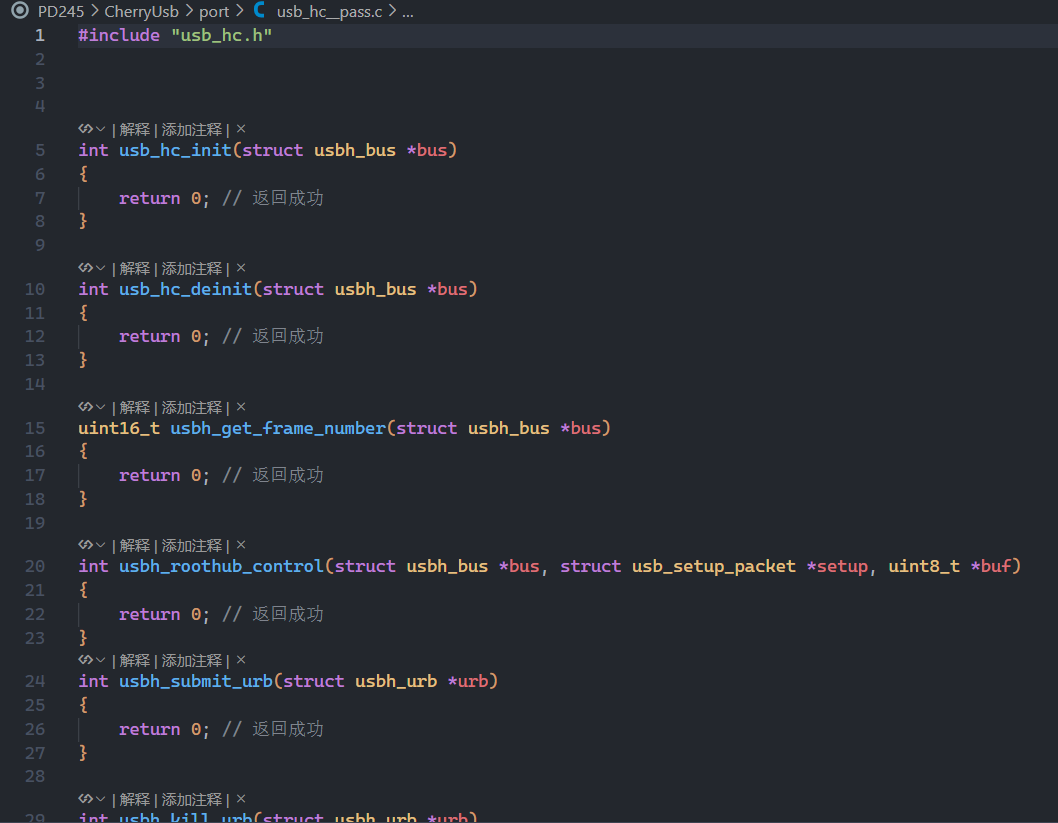The width and height of the screenshot is (1058, 823).
Task: Click 解释 above usb_hc_init function
Action: [x=134, y=129]
